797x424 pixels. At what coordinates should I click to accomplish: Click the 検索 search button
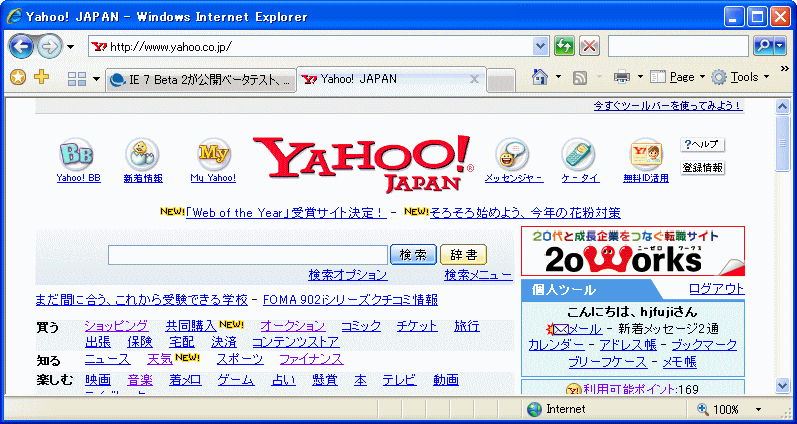pos(413,255)
